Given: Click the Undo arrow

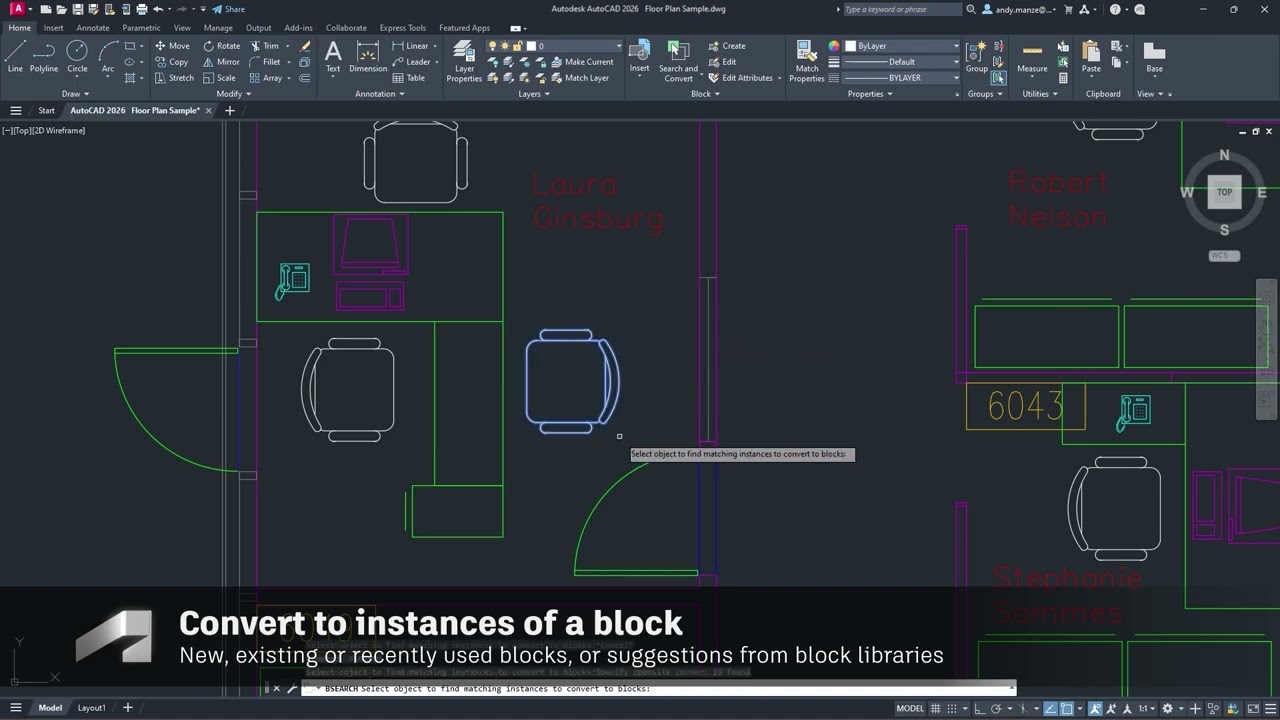Looking at the screenshot, I should (x=157, y=9).
